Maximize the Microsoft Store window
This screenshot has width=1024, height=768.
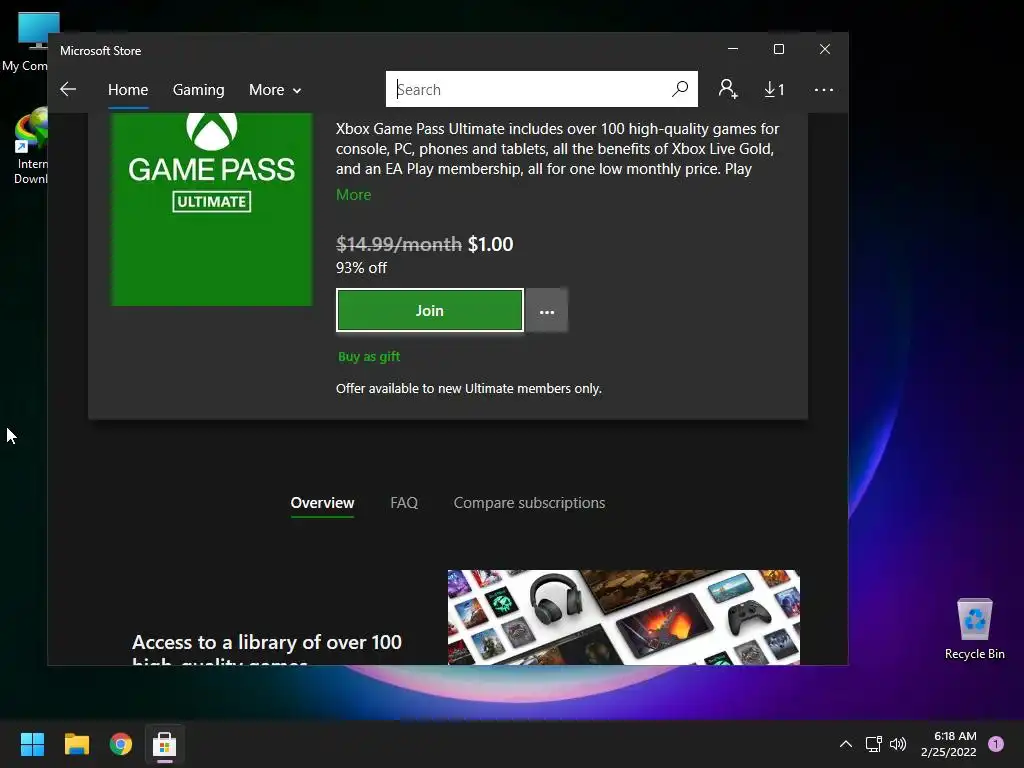[778, 49]
